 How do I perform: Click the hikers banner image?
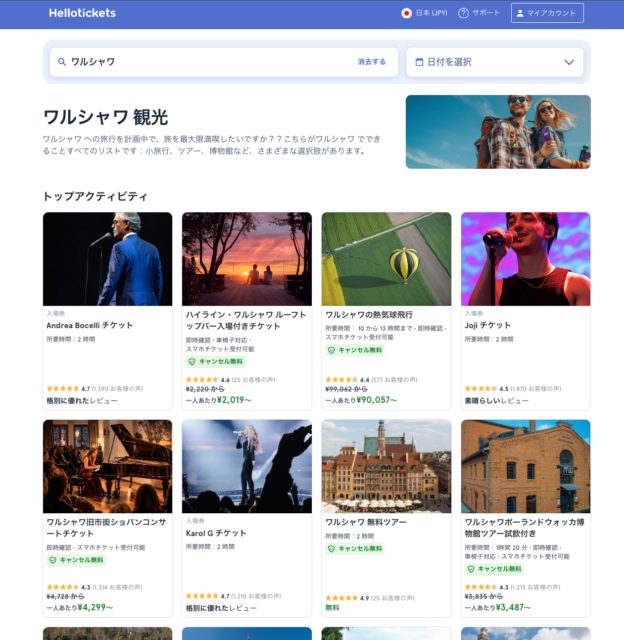[x=498, y=132]
